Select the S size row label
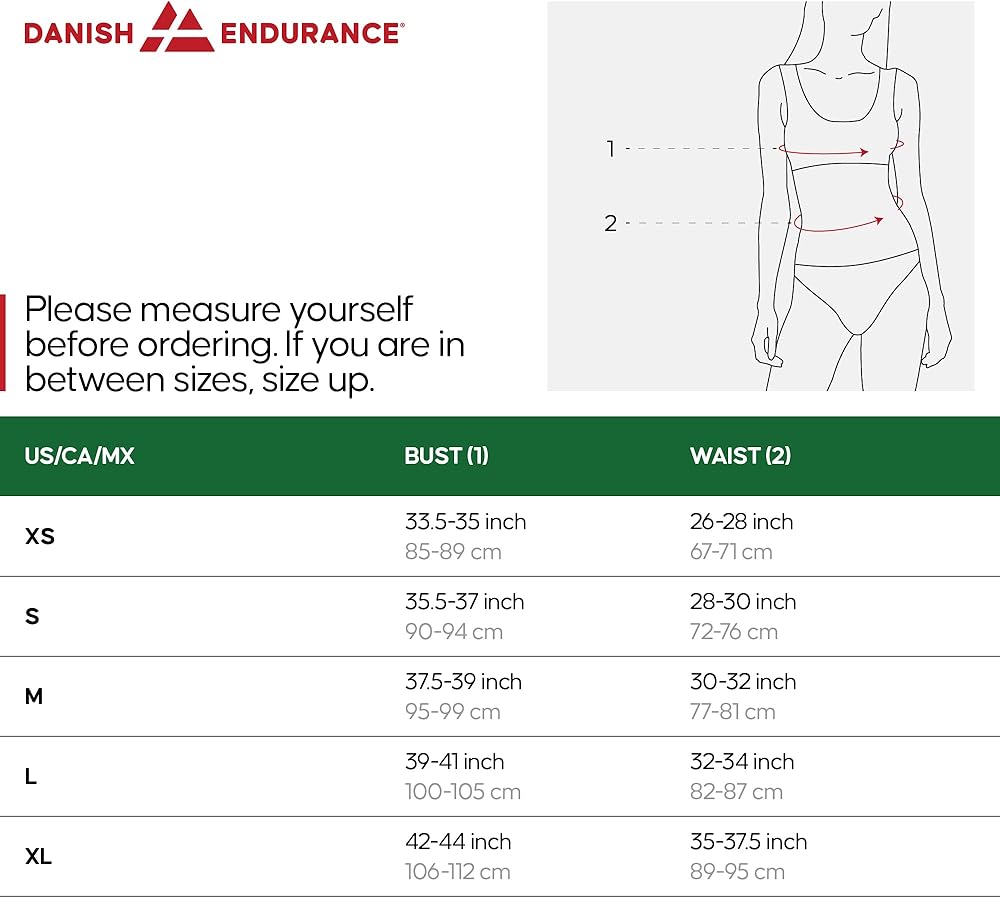The image size is (1000, 898). 32,616
